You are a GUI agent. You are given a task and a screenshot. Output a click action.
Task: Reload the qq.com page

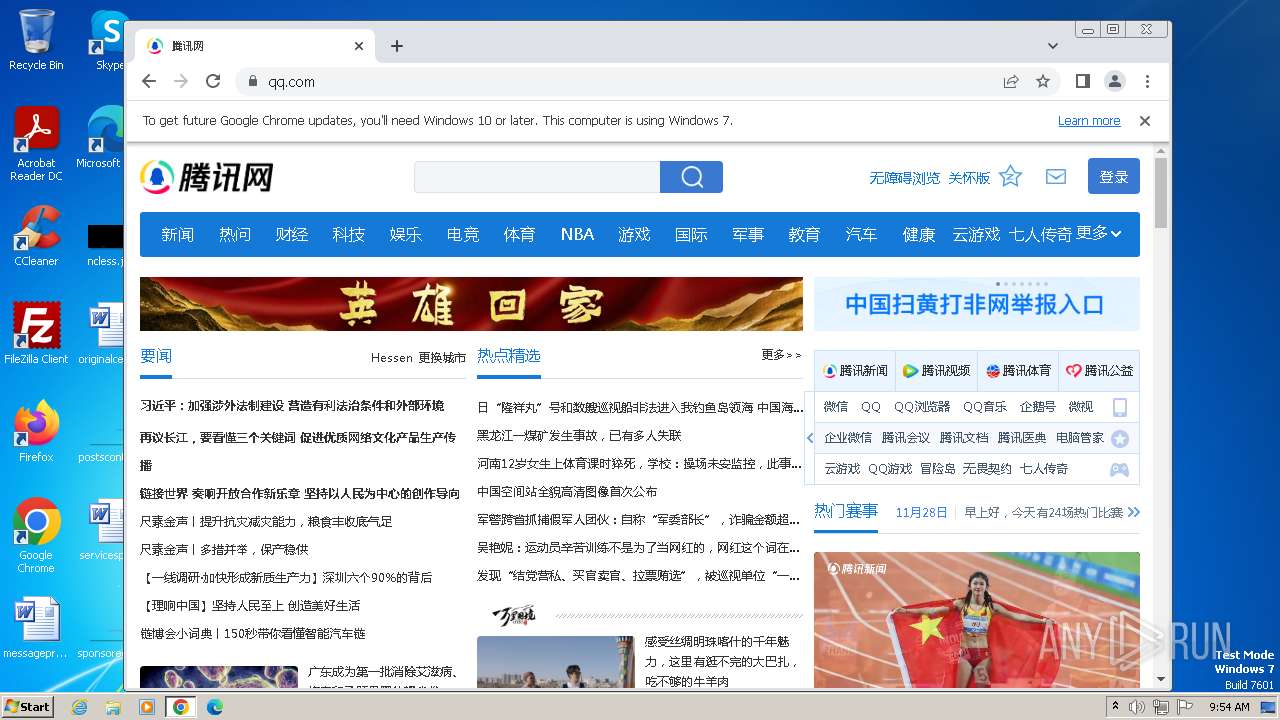click(213, 81)
